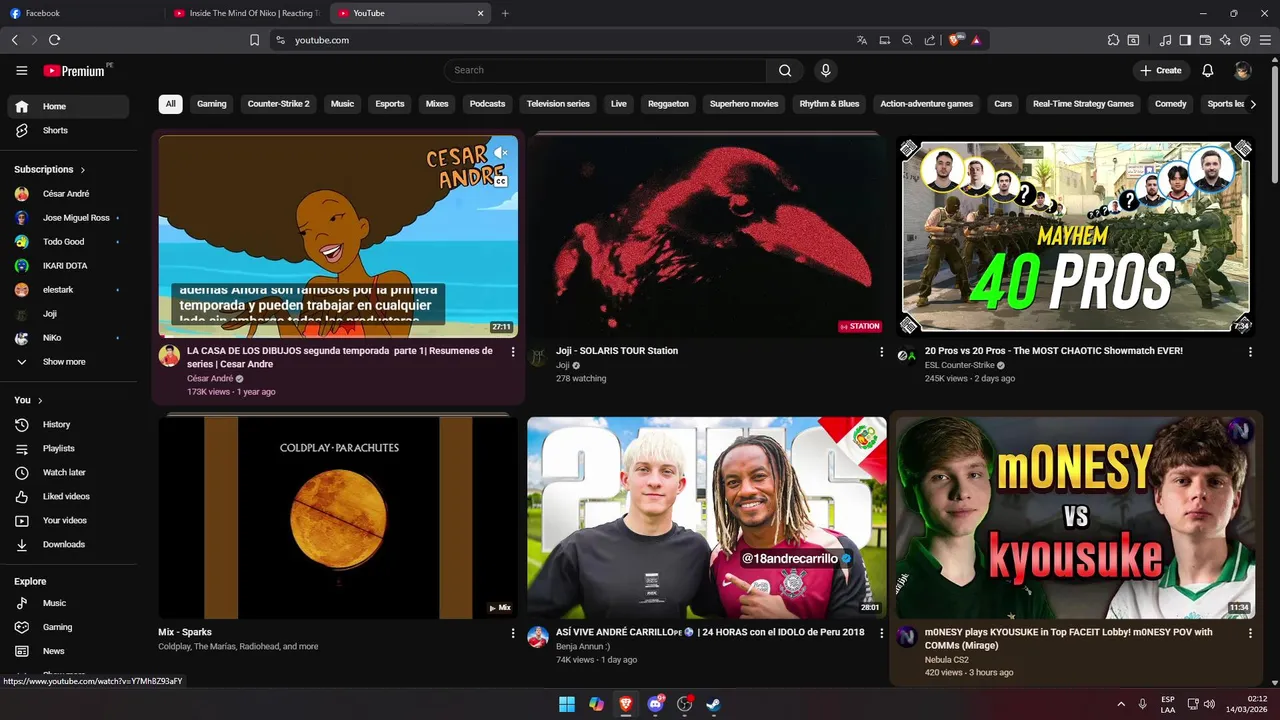
Task: Select the All category chip
Action: [x=171, y=104]
